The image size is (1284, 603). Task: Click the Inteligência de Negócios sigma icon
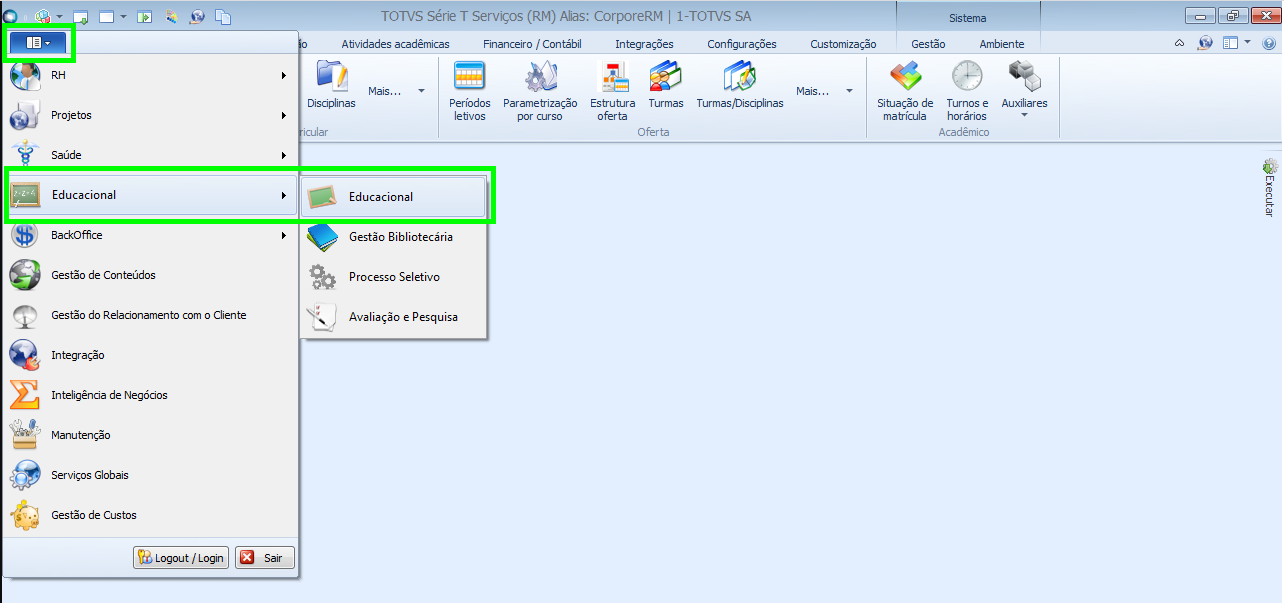coord(25,396)
